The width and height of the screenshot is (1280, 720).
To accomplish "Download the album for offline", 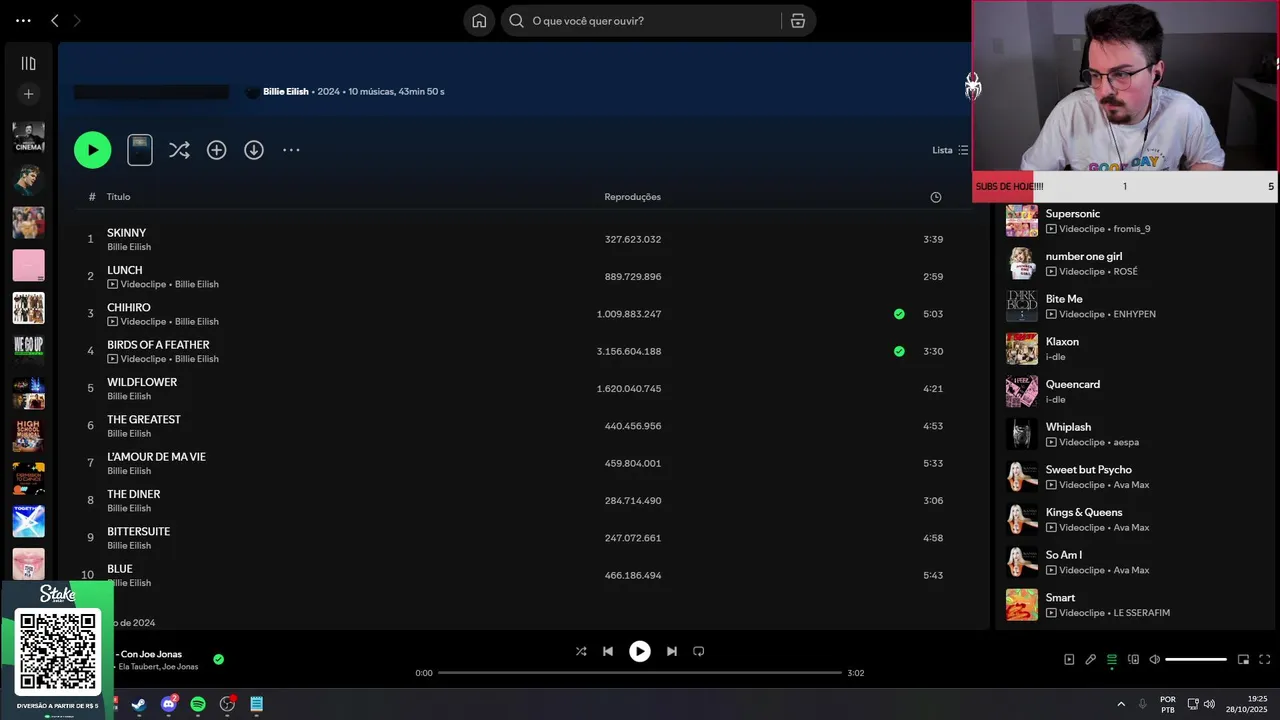I will (x=254, y=150).
